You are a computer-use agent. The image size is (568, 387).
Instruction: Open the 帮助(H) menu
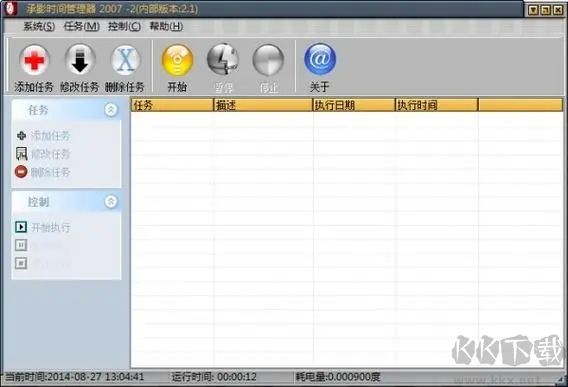pos(166,26)
